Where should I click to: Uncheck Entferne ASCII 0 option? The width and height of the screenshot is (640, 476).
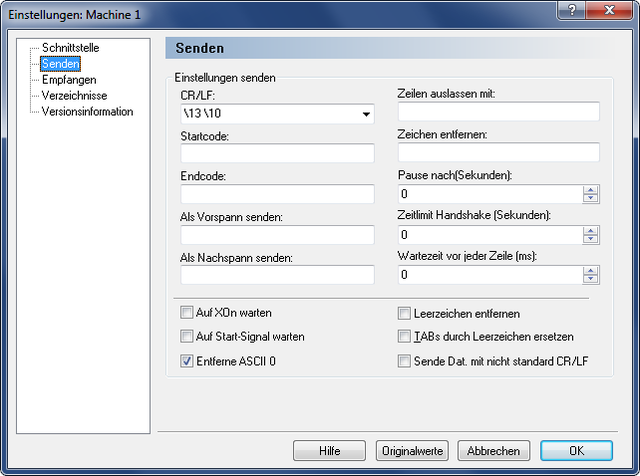pos(187,361)
